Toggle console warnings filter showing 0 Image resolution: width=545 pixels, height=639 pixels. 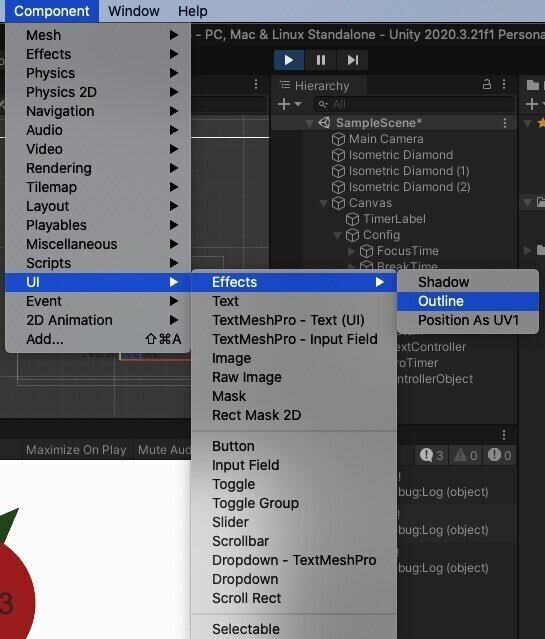tap(466, 455)
